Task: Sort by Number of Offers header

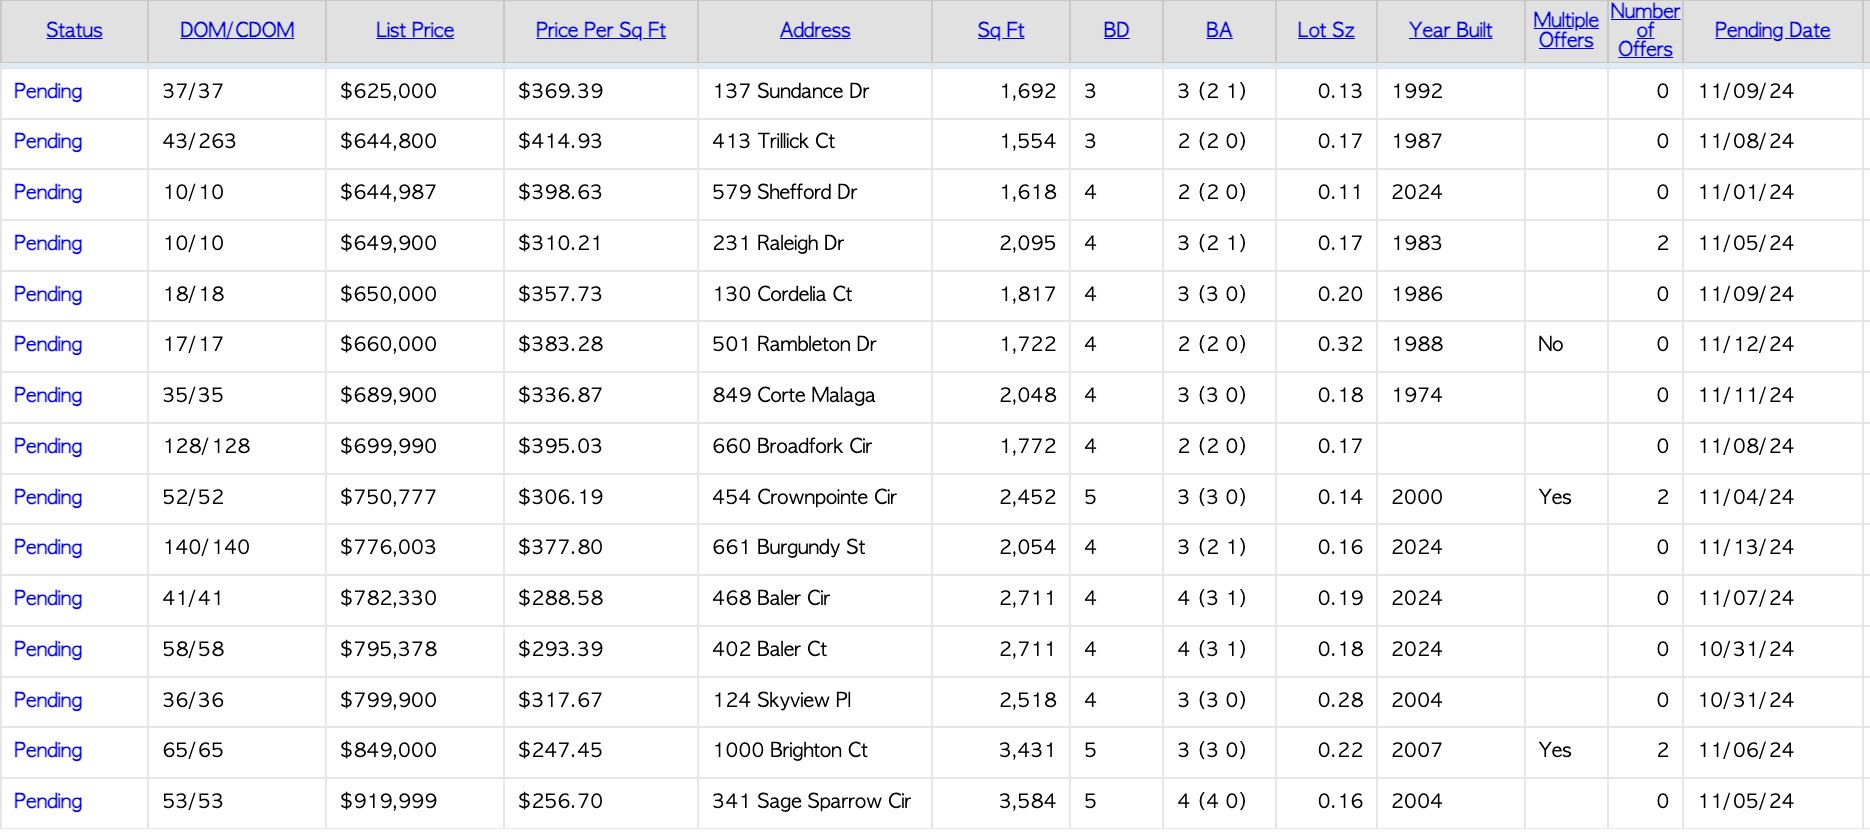Action: click(1645, 31)
